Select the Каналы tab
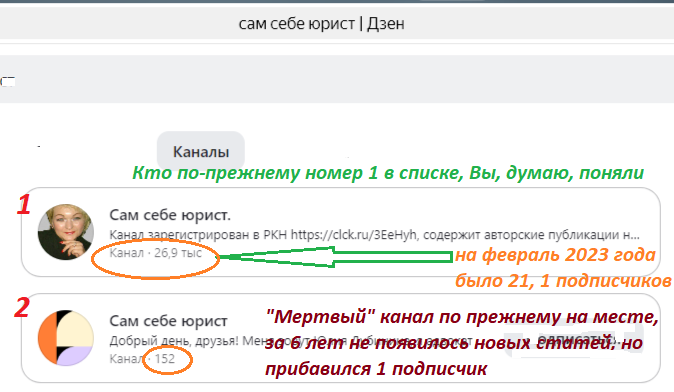This screenshot has height=392, width=674. pos(201,151)
